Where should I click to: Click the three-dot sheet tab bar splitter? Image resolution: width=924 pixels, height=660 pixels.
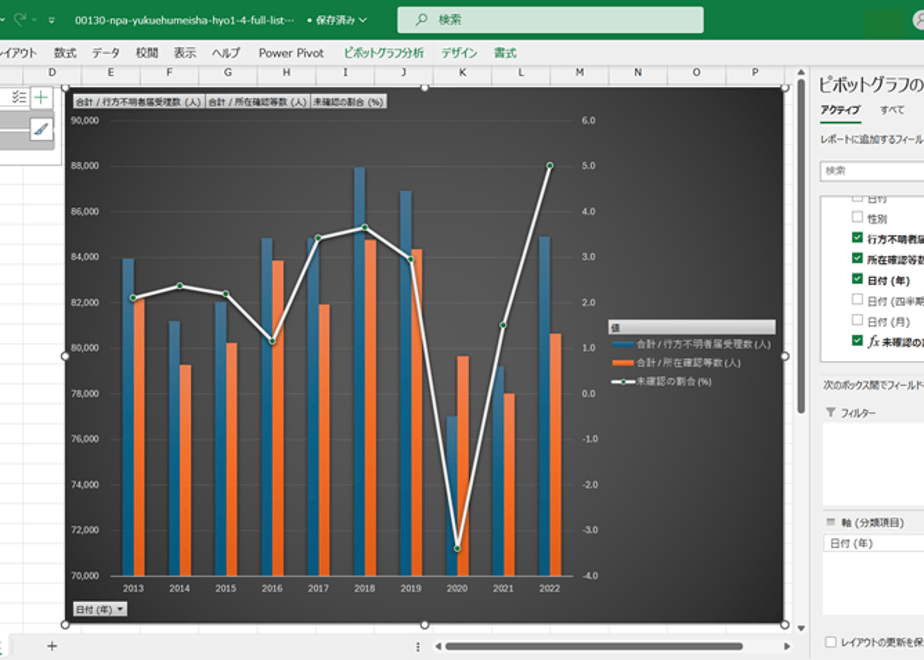click(418, 647)
